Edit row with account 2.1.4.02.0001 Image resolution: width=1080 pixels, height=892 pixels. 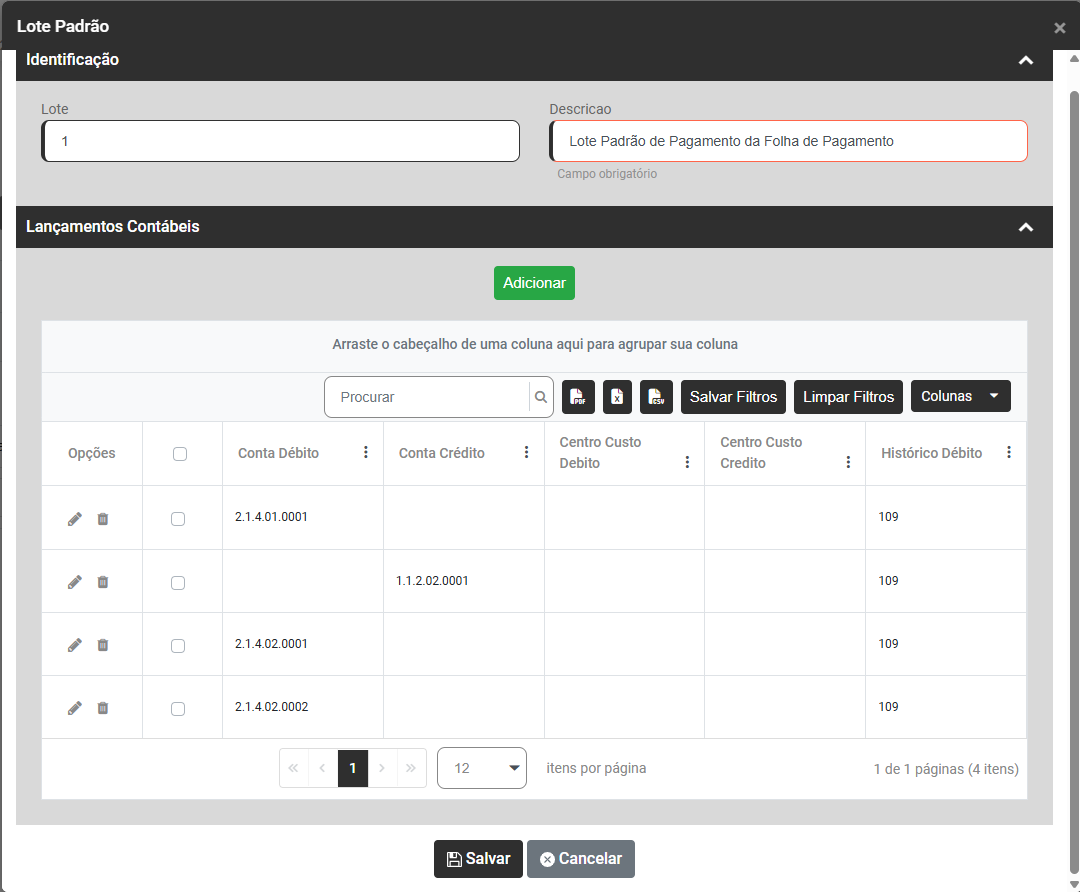coord(74,645)
